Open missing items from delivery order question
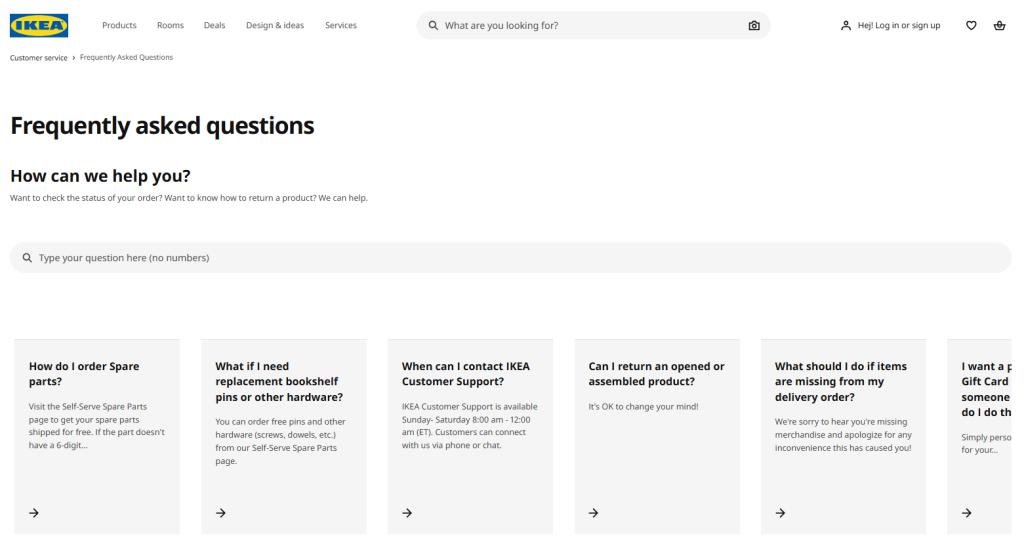1024x544 pixels. pyautogui.click(x=840, y=381)
